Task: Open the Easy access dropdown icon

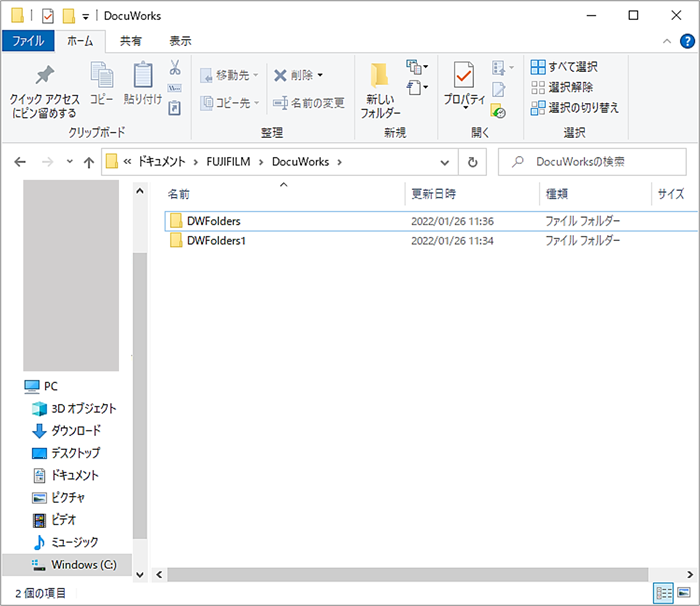Action: point(417,88)
